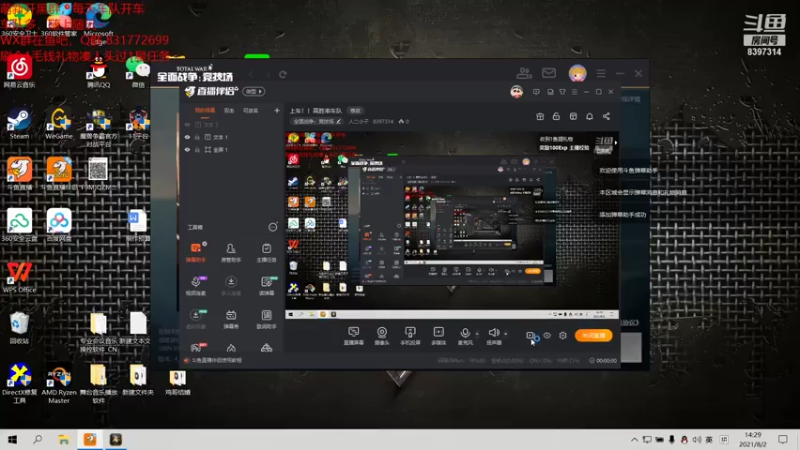Share the live room via share icon
Image resolution: width=800 pixels, height=450 pixels.
pos(606,116)
